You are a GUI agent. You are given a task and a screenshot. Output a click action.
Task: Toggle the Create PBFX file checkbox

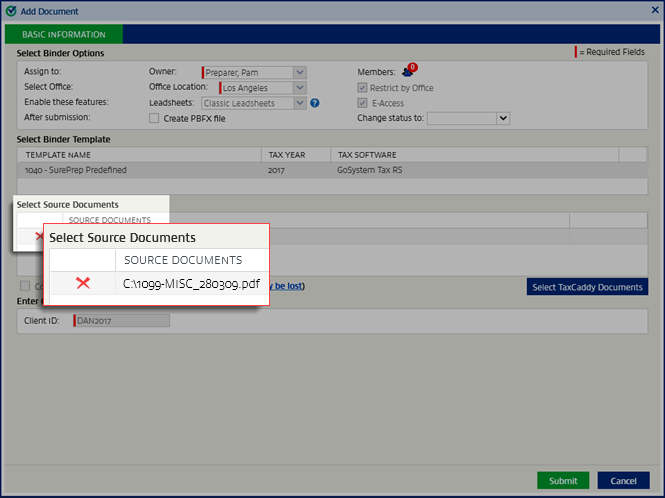pos(154,118)
